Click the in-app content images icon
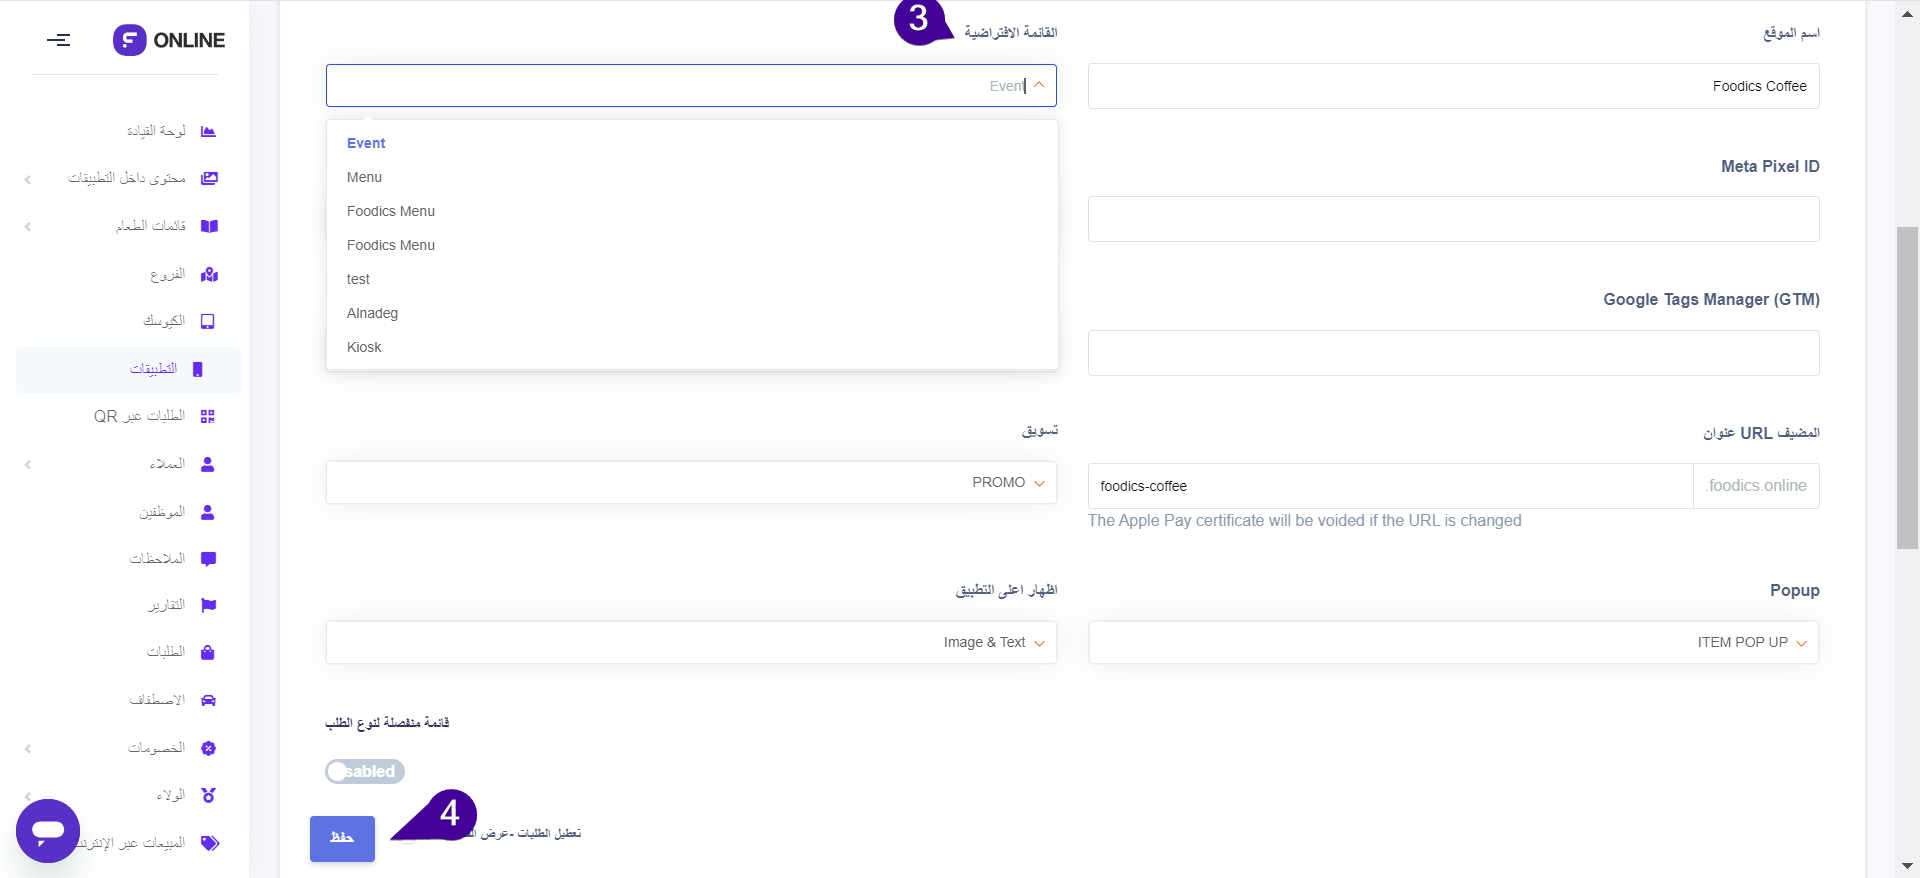The width and height of the screenshot is (1920, 878). tap(208, 178)
